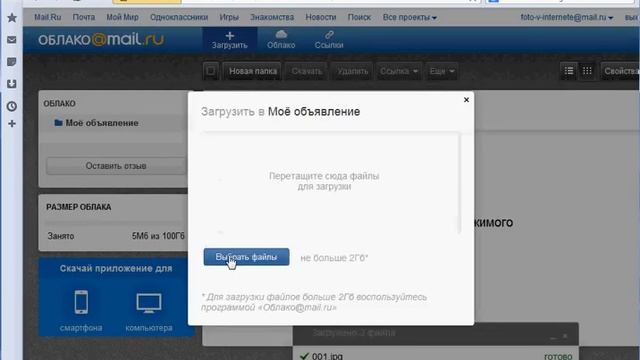Click the Загружено файла upload status header
The height and width of the screenshot is (360, 640).
pyautogui.click(x=354, y=333)
